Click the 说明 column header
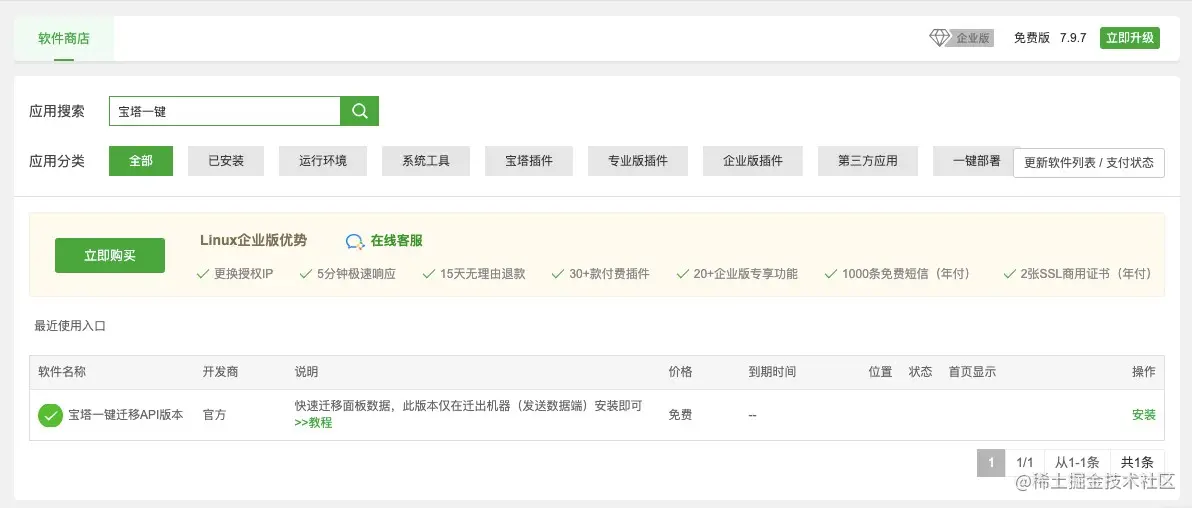Screen dimensions: 1192x508 (306, 372)
